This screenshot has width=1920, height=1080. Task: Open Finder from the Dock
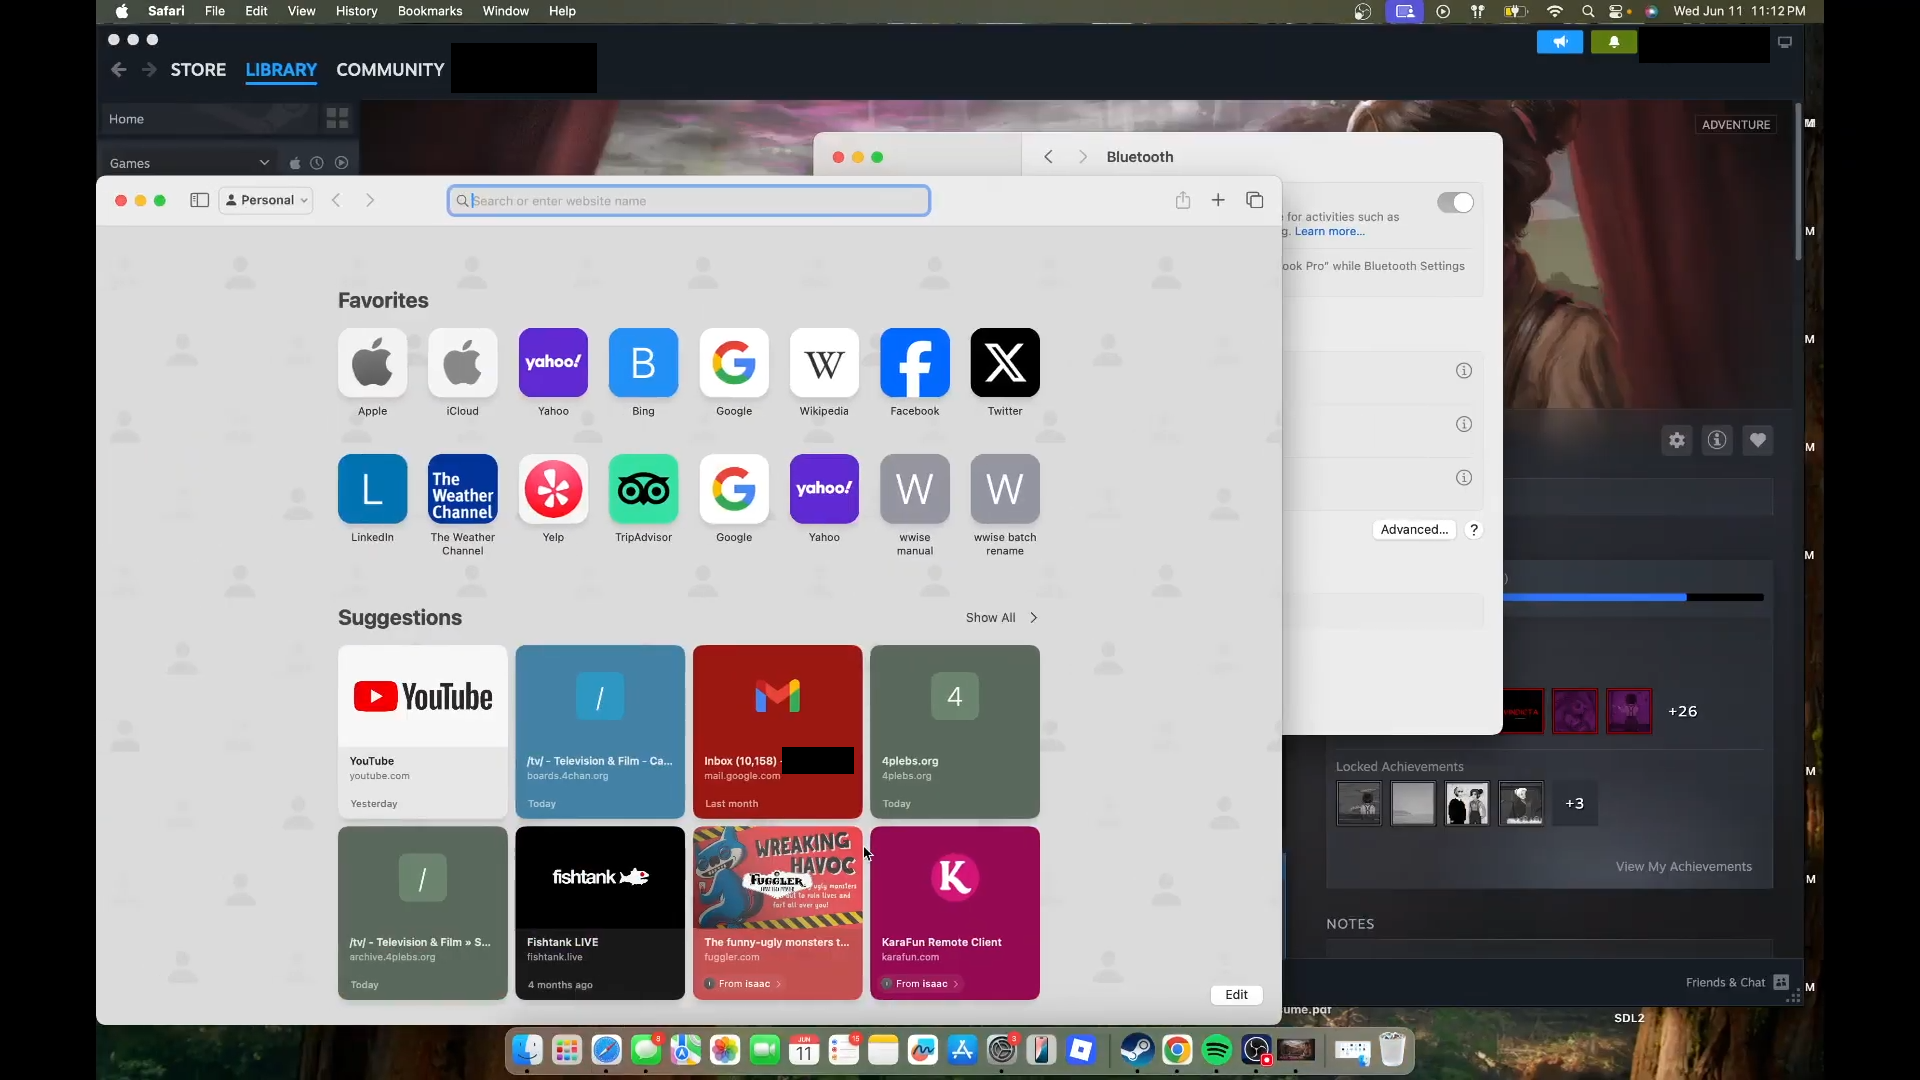pos(527,1049)
